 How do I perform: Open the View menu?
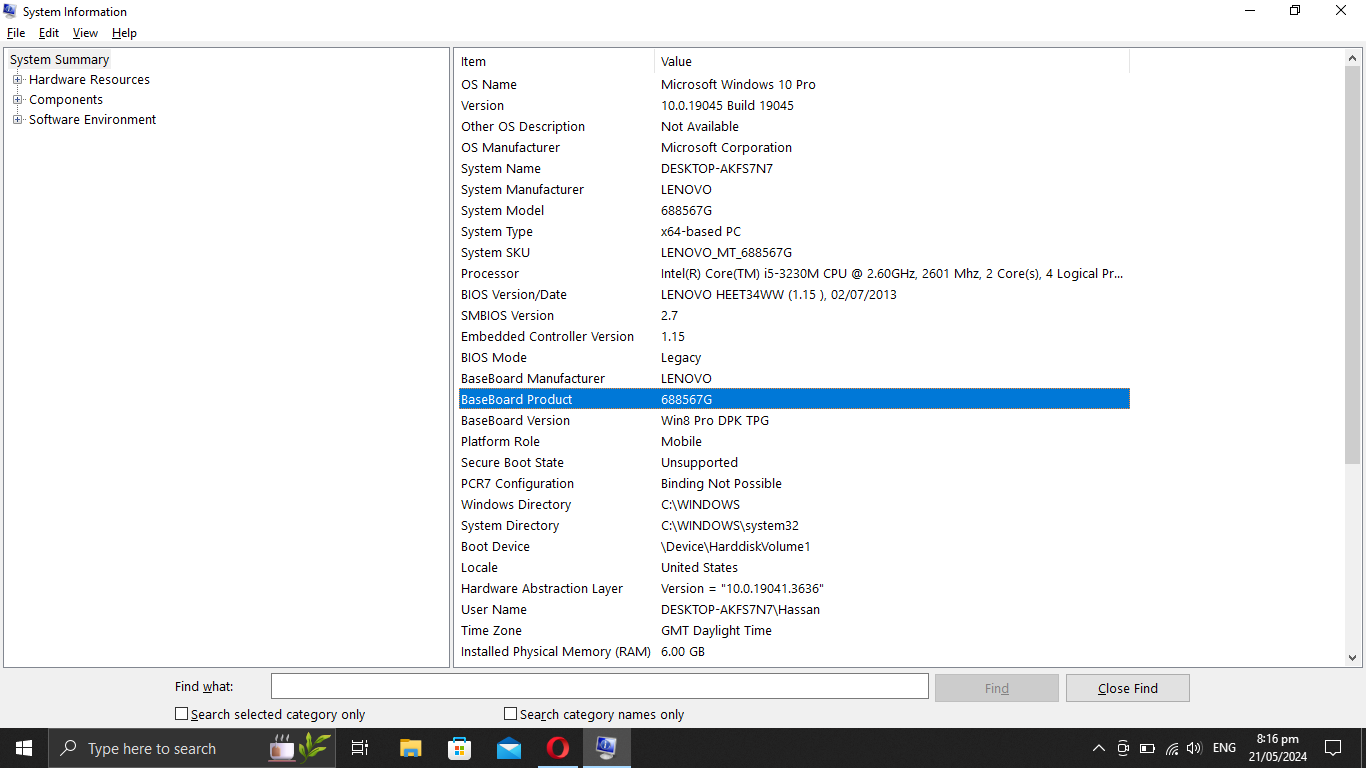[85, 33]
